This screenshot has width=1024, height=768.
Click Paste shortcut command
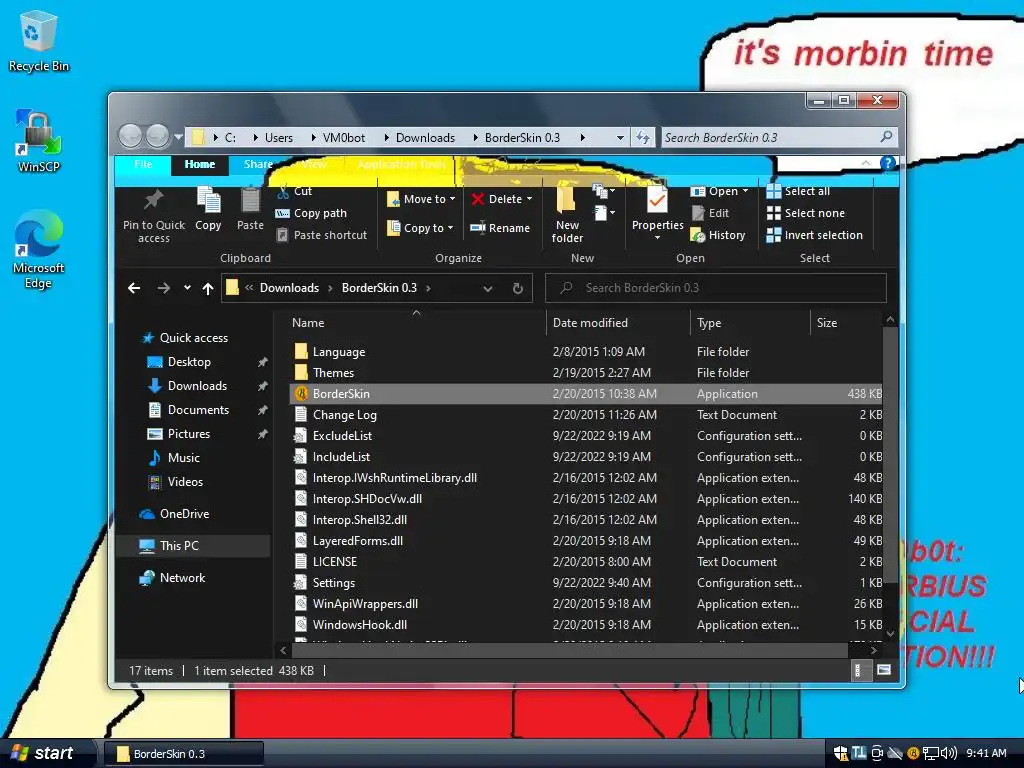tap(321, 235)
